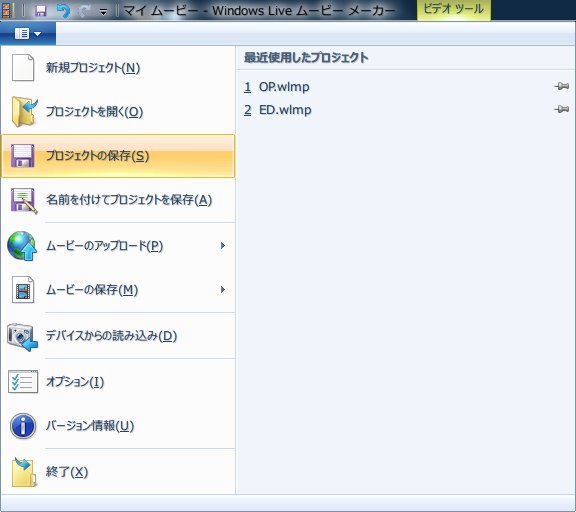Click the Movie Maker app icon in title bar

[7, 11]
